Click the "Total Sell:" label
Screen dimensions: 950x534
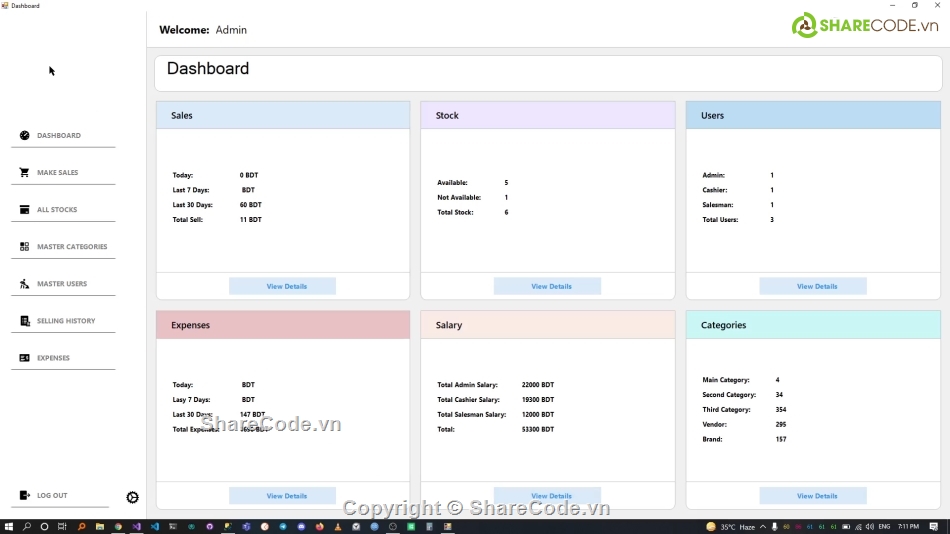tap(188, 219)
